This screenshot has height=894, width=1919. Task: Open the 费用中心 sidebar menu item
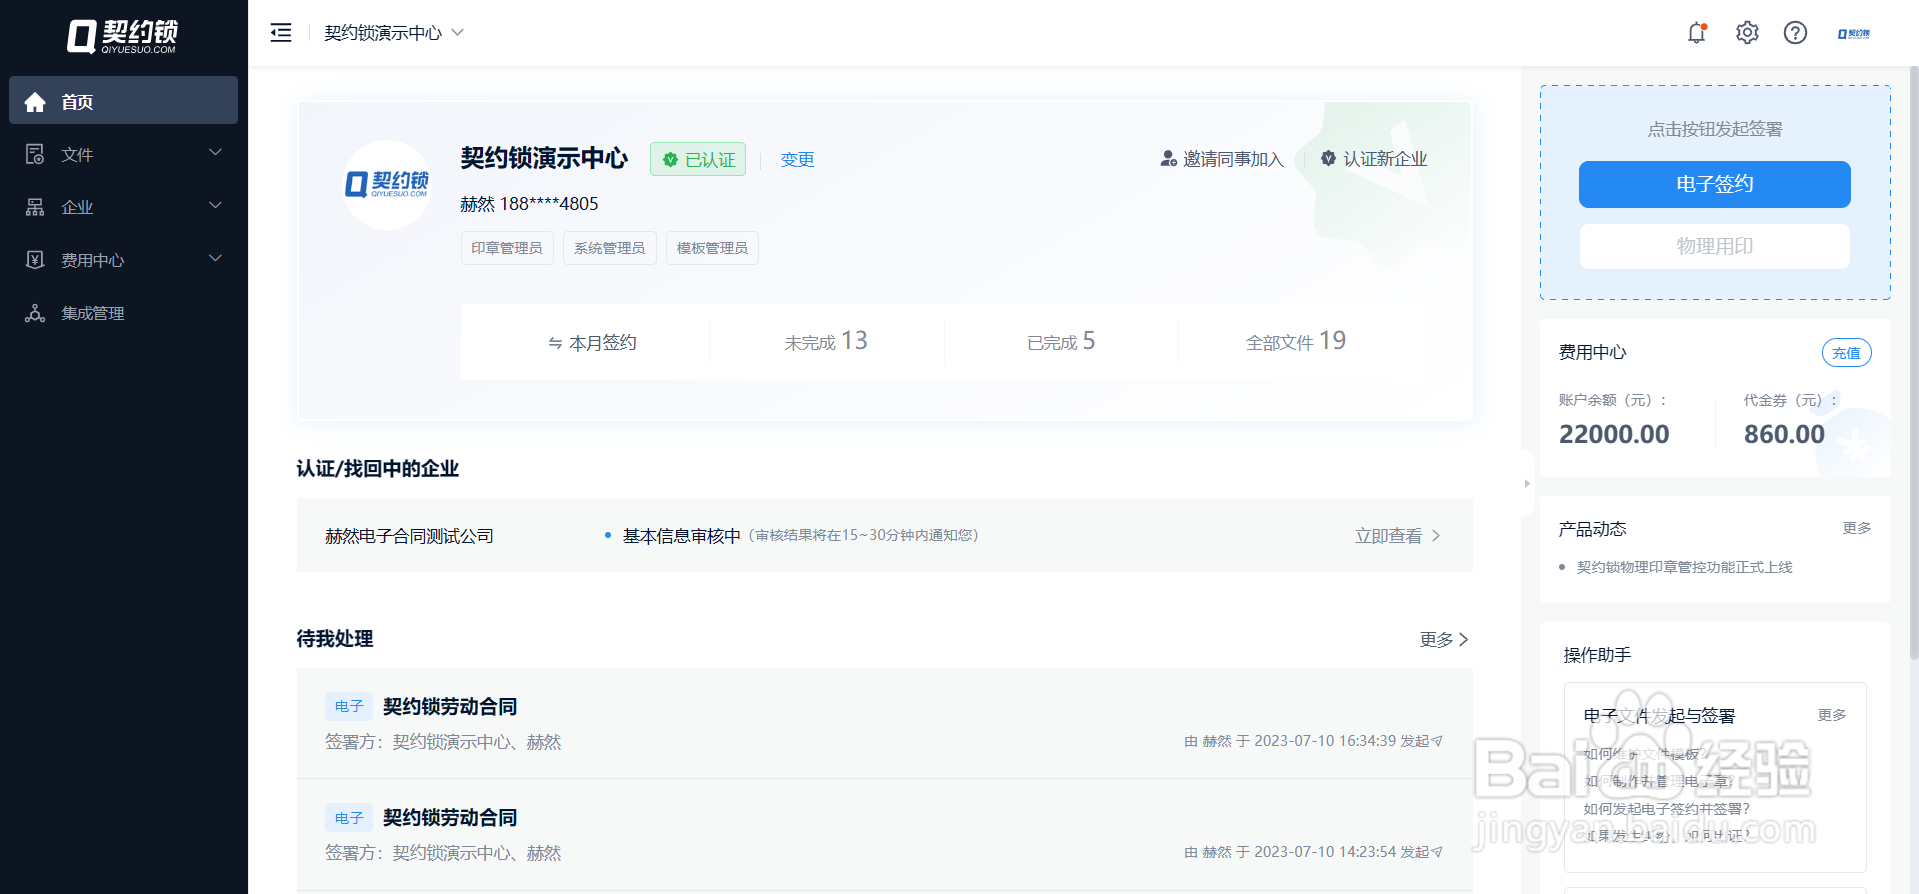point(123,260)
